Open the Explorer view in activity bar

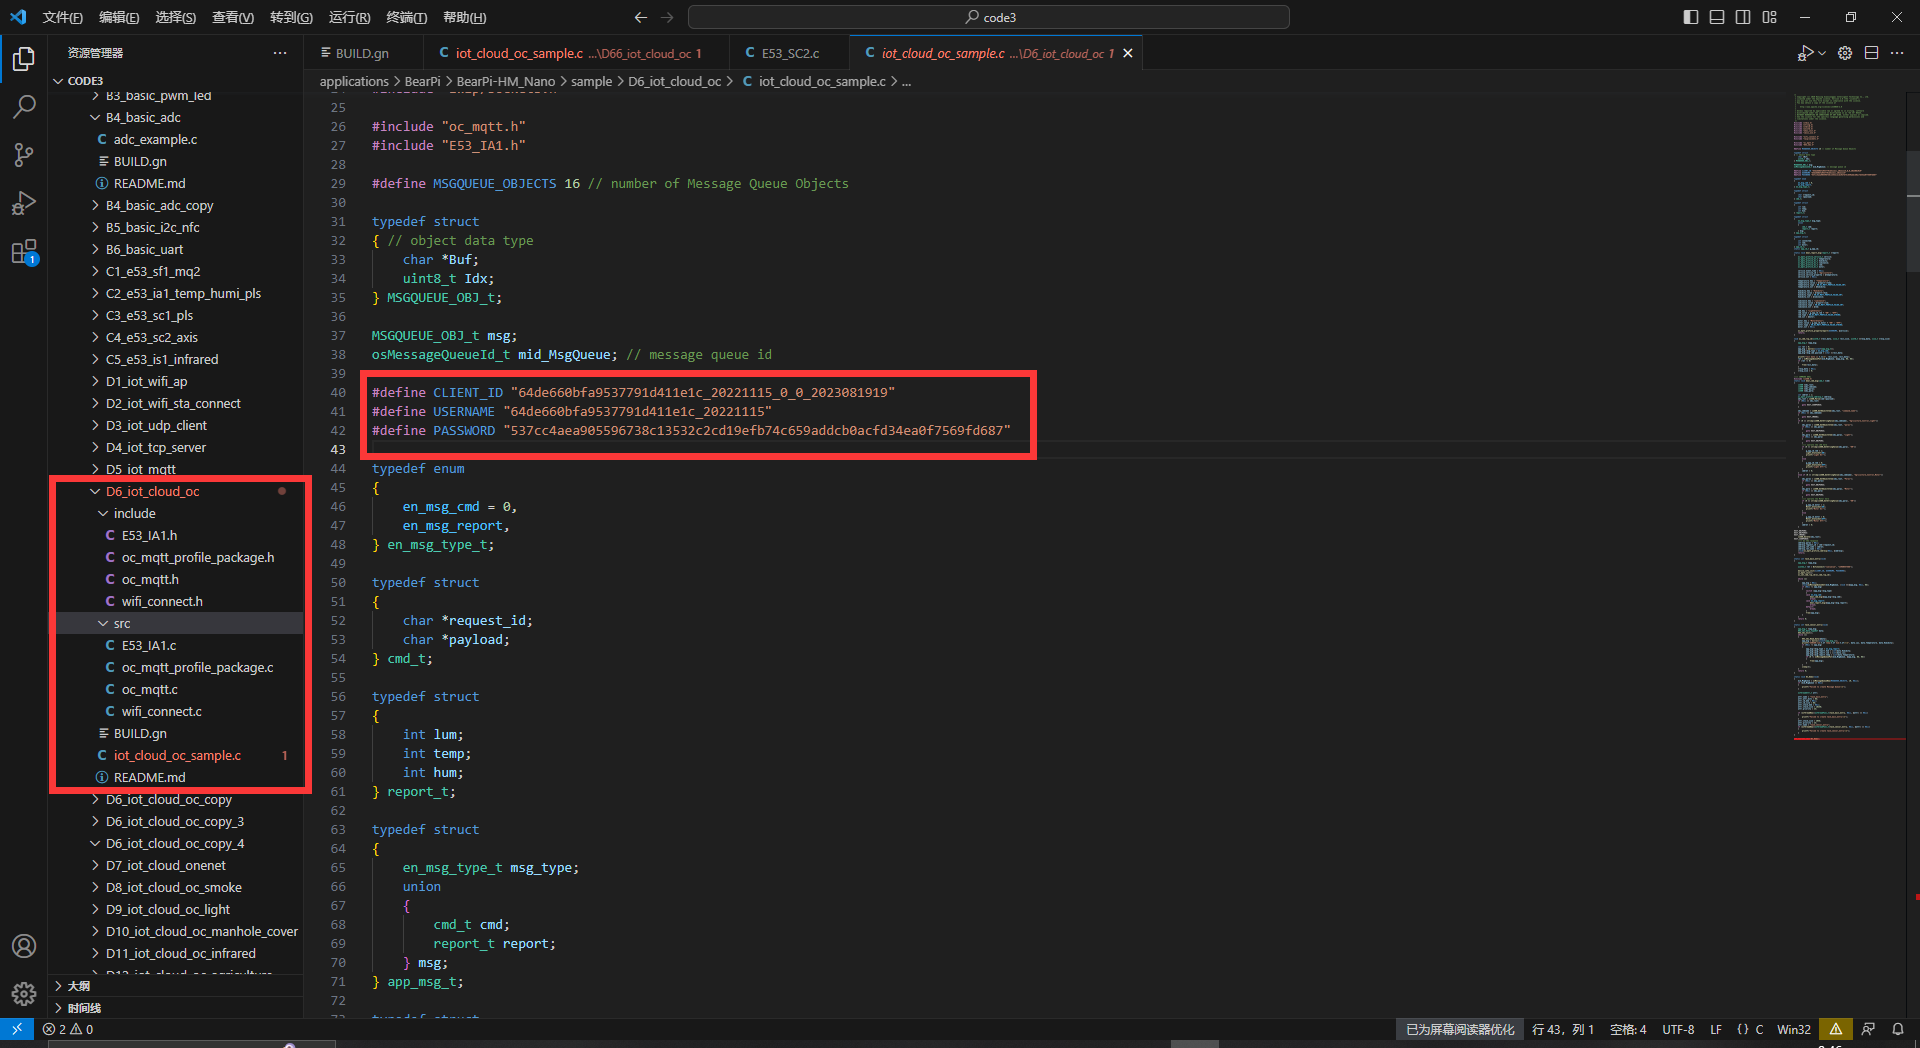(24, 59)
